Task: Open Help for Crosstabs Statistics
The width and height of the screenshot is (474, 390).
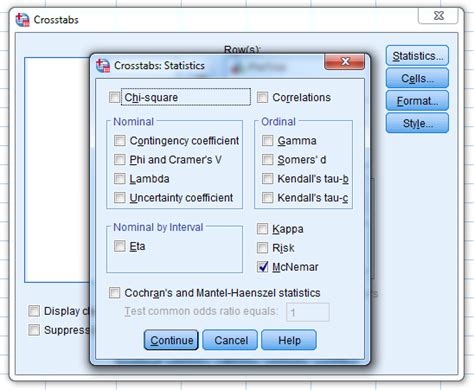Action: [x=289, y=340]
